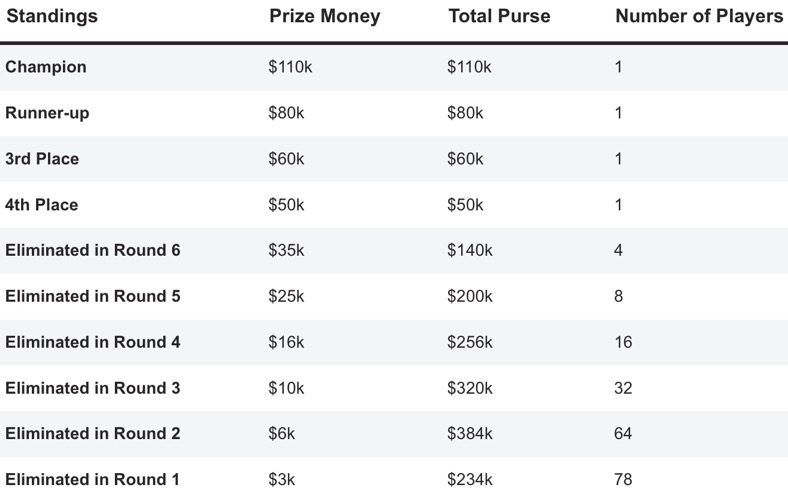The width and height of the screenshot is (788, 499).
Task: Select the $384k total purse cell
Action: [x=470, y=434]
